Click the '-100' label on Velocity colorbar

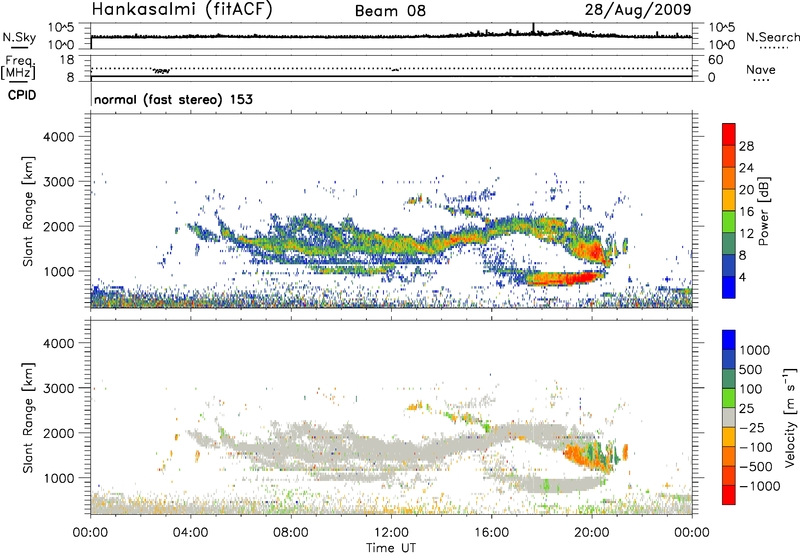(x=756, y=447)
